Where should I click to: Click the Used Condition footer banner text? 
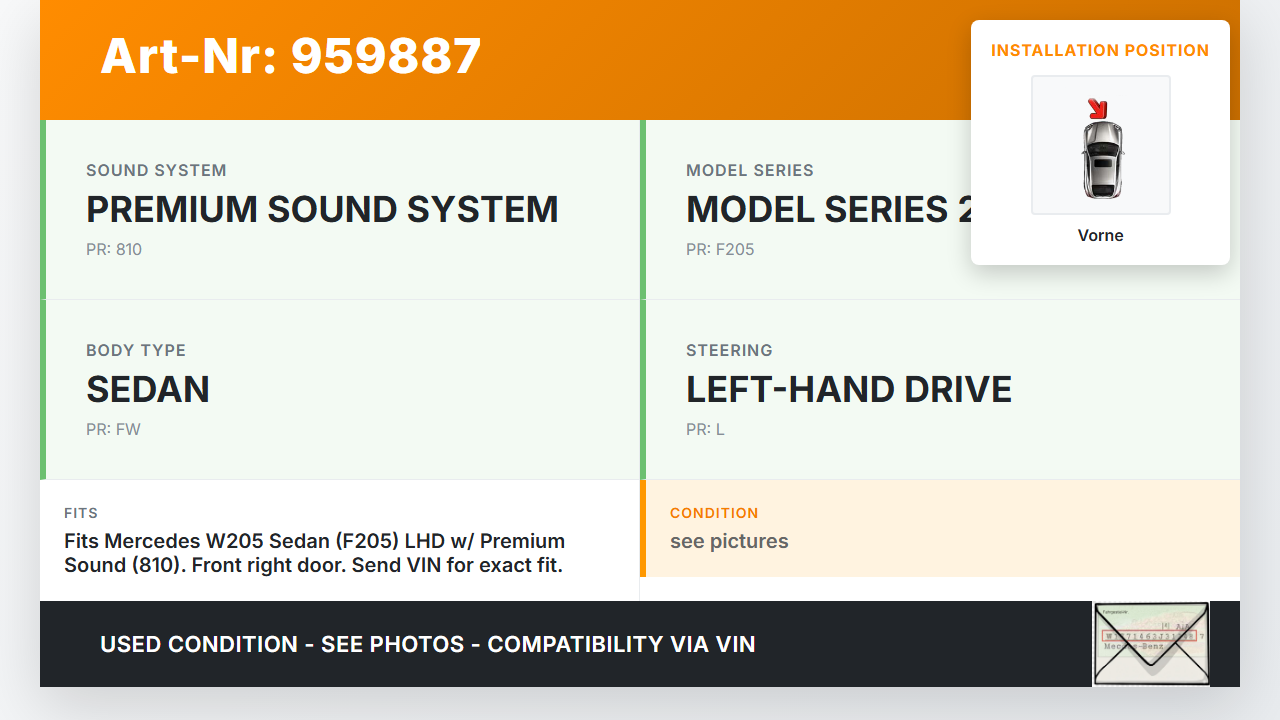427,644
